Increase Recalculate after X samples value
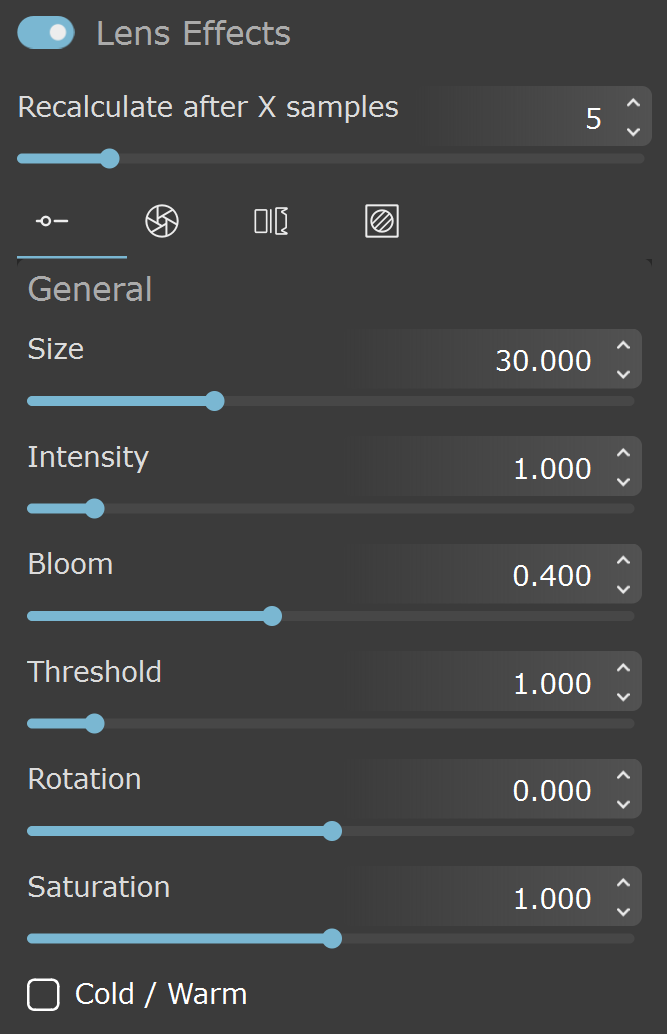Screen dimensions: 667x1034 point(633,103)
